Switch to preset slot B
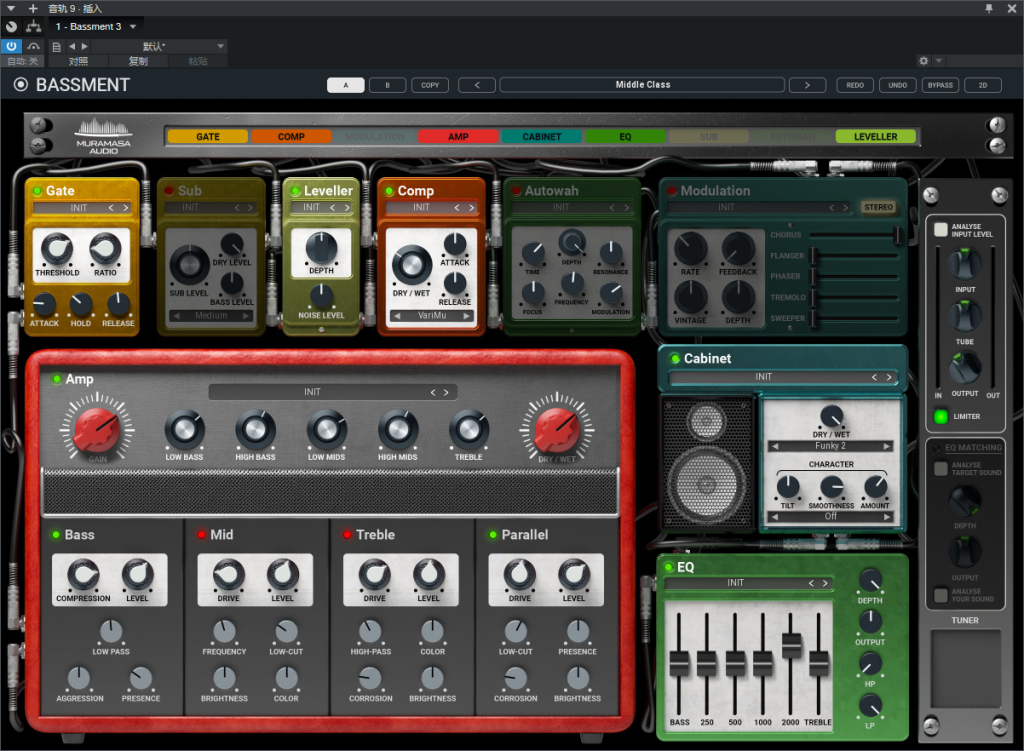Image resolution: width=1024 pixels, height=751 pixels. click(x=387, y=85)
